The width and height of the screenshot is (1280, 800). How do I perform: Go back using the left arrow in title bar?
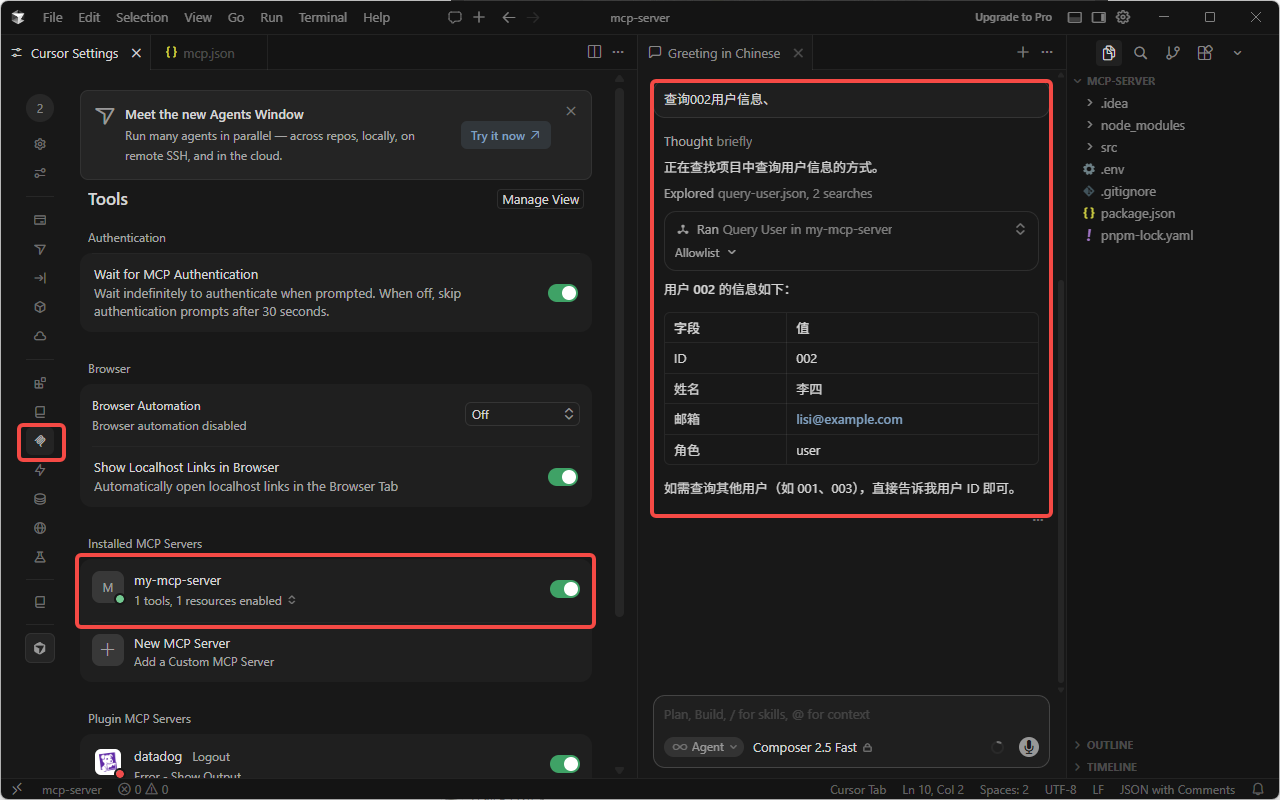click(508, 18)
